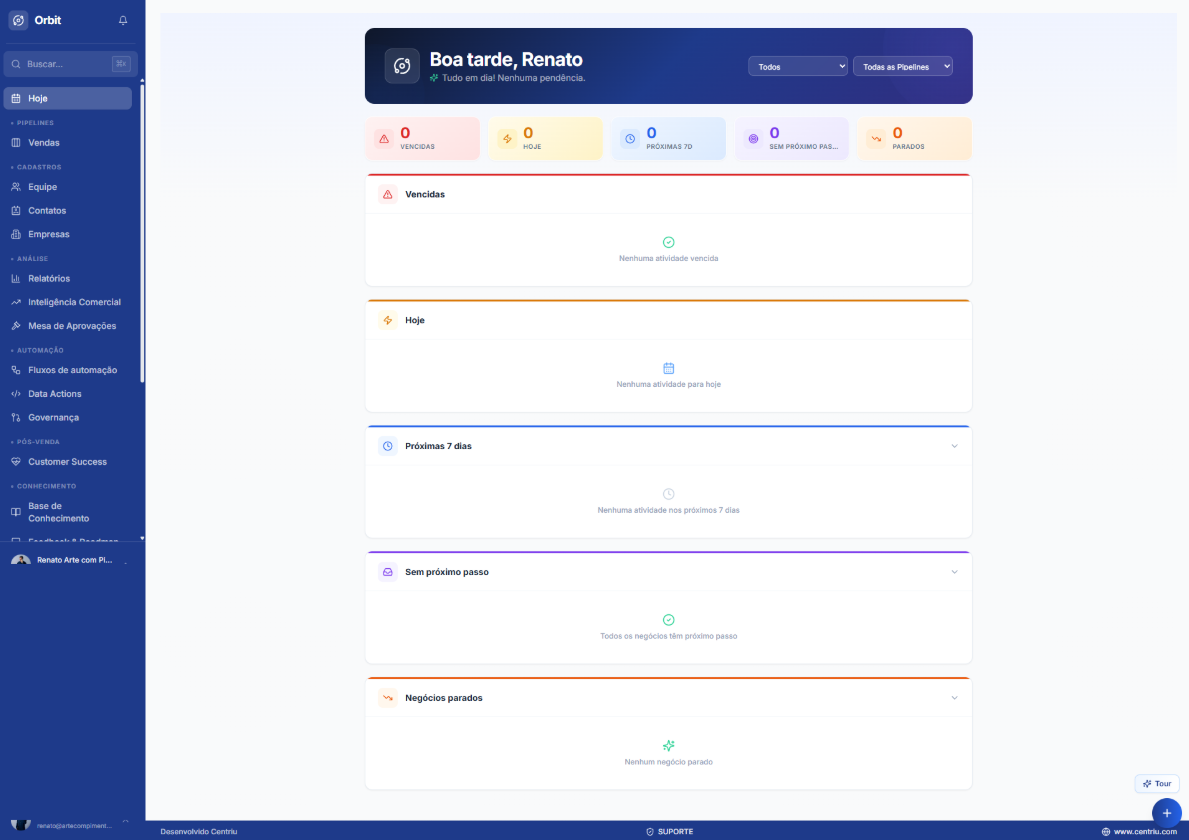The height and width of the screenshot is (840, 1189).
Task: Click the sidebar vertical scrollbar
Action: [x=142, y=234]
